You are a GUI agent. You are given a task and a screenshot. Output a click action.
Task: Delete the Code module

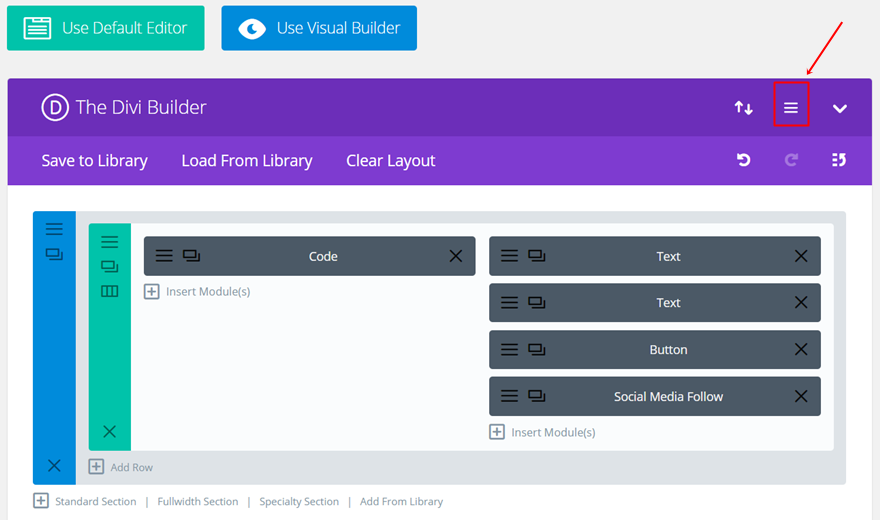456,256
